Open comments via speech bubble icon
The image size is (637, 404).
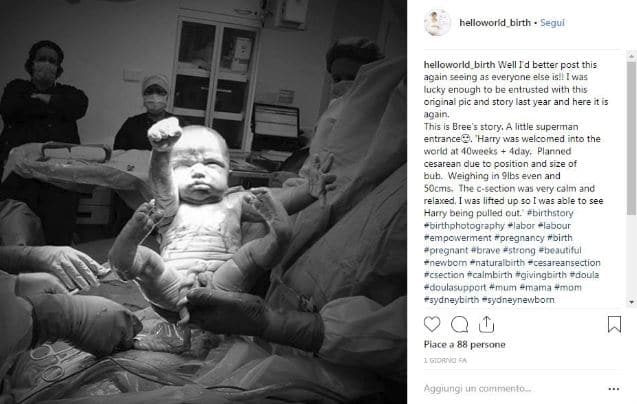click(x=459, y=324)
